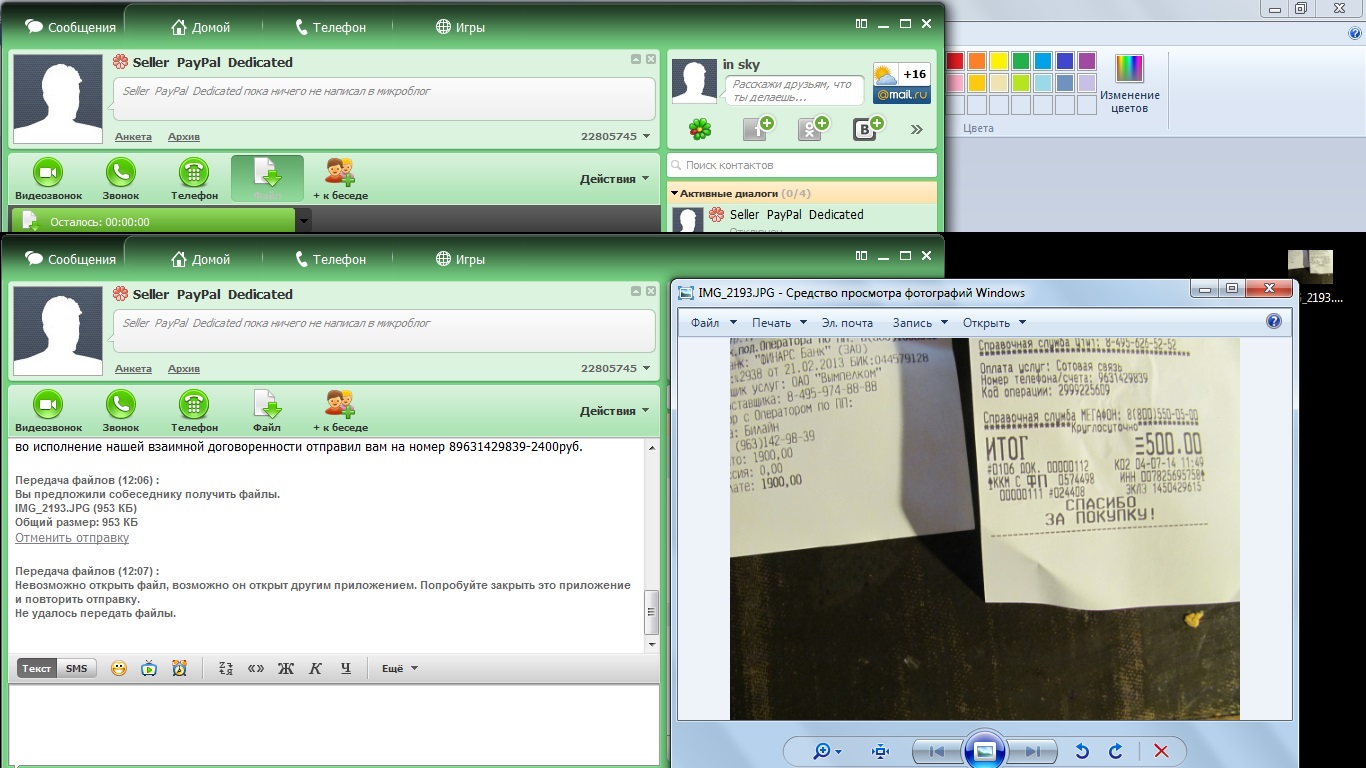This screenshot has height=768, width=1366.
Task: Open the Печать menu in Photo Viewer
Action: (778, 322)
